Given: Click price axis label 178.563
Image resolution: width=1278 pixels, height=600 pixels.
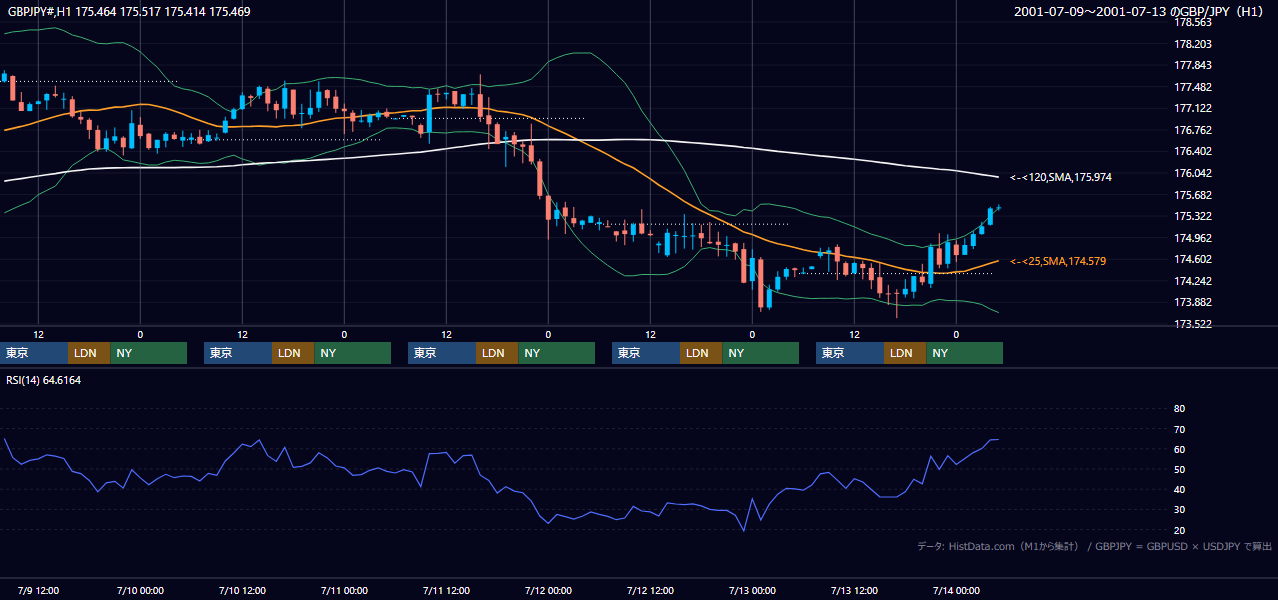Looking at the screenshot, I should pos(1193,22).
